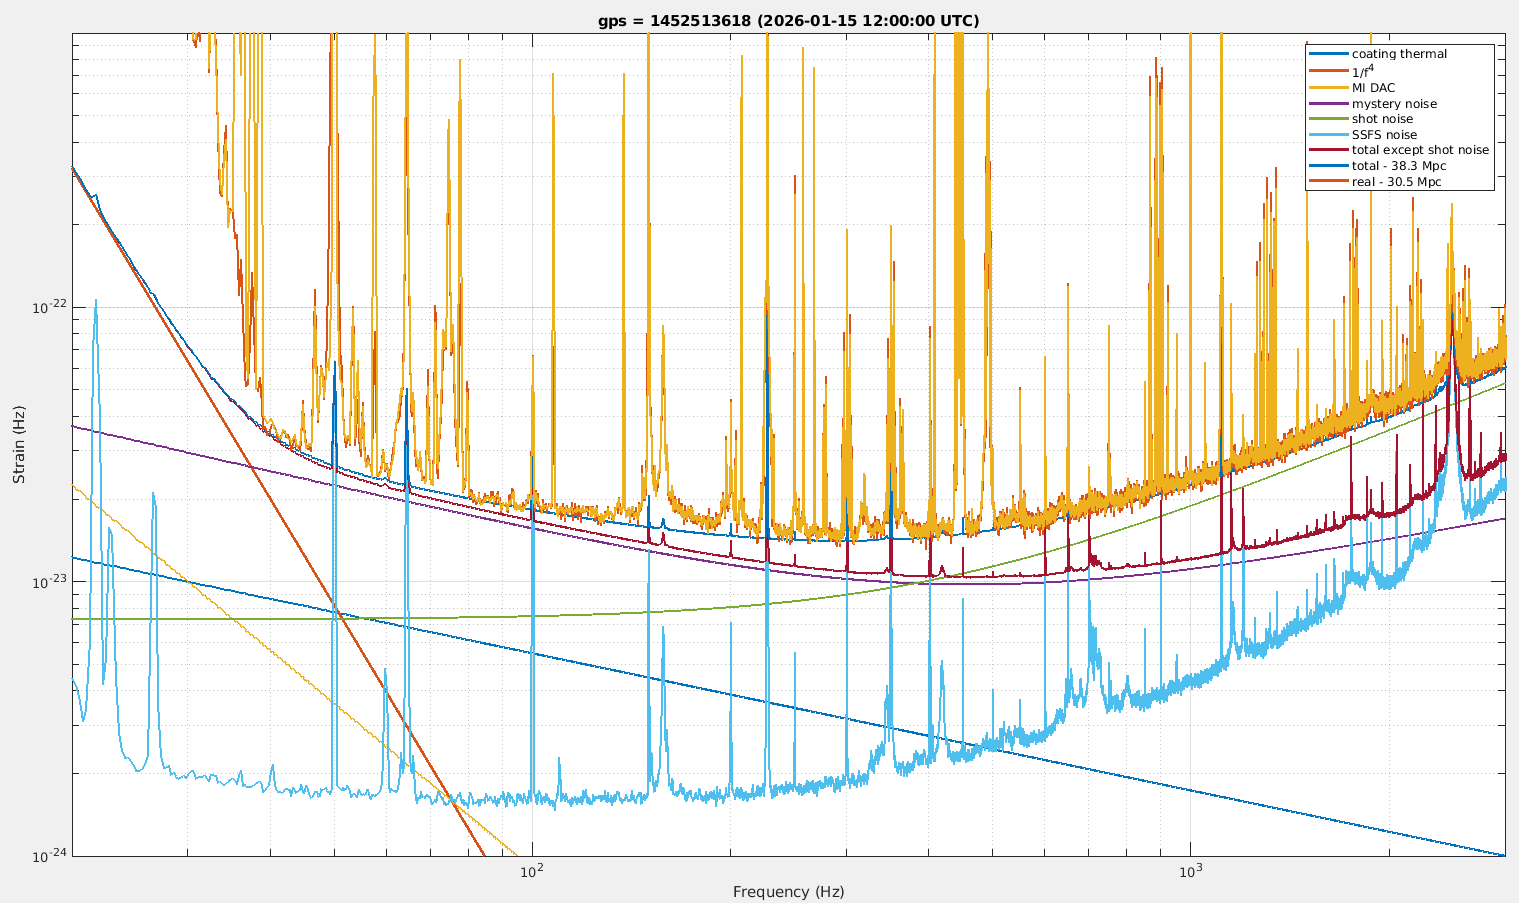Click the 10⁻²³ tick label on strain axis
The width and height of the screenshot is (1519, 903).
(x=50, y=582)
